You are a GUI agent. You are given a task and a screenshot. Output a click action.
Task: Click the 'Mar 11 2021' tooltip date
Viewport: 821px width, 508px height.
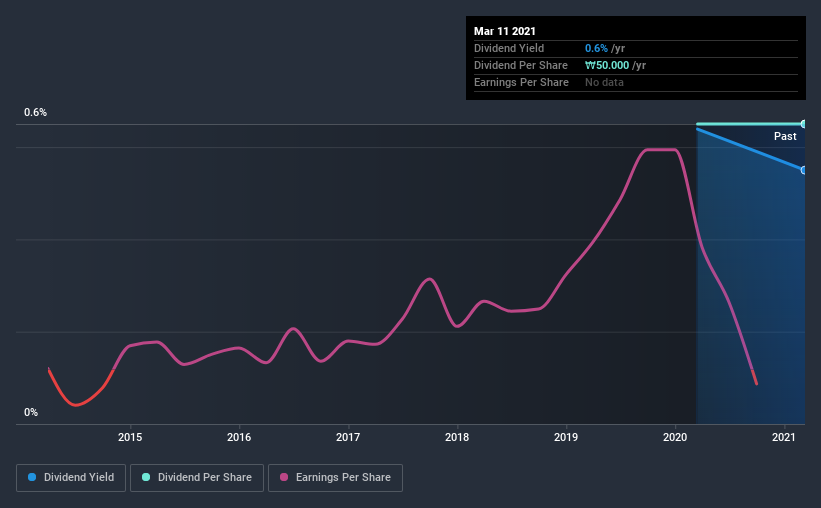click(506, 31)
